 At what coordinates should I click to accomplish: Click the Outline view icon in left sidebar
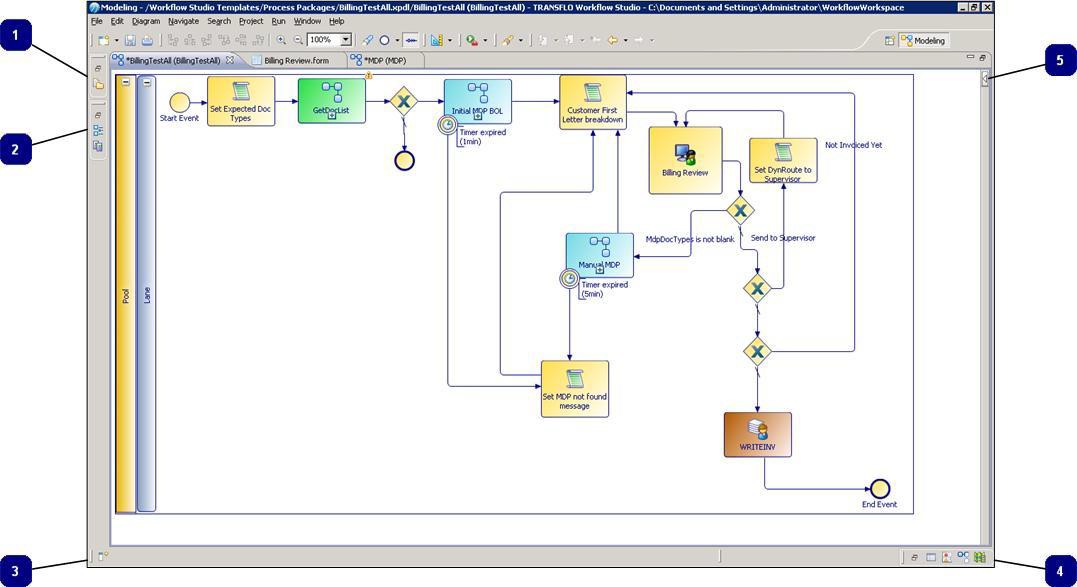[x=98, y=131]
